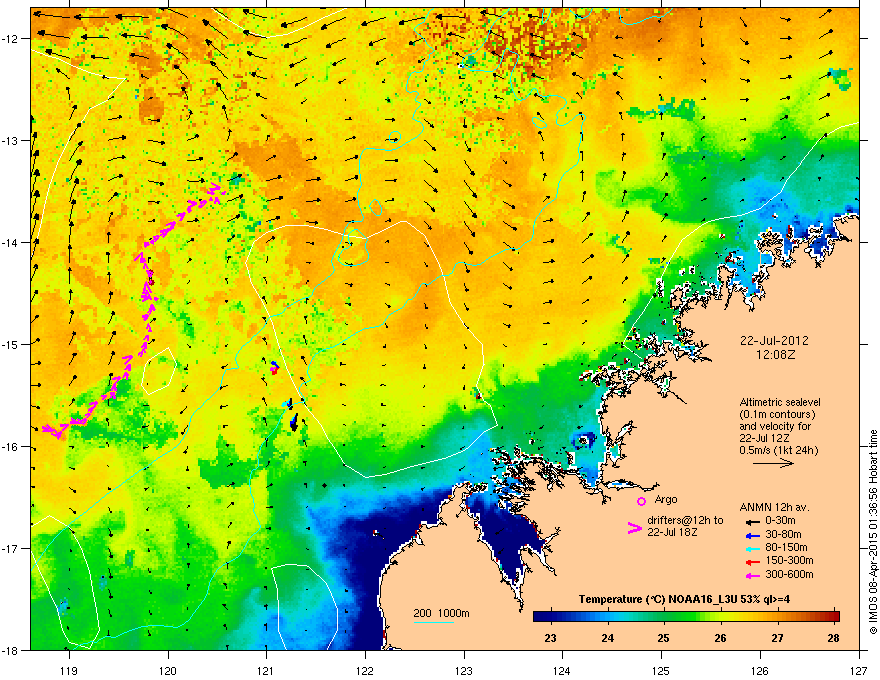Click the latitude axis label -17
The width and height of the screenshot is (880, 680).
tap(11, 548)
